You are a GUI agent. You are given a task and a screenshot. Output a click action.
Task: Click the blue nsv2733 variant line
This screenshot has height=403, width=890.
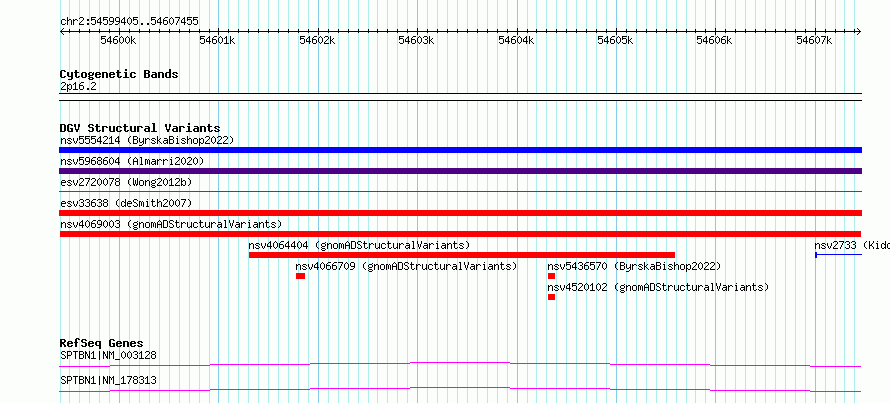(838, 255)
